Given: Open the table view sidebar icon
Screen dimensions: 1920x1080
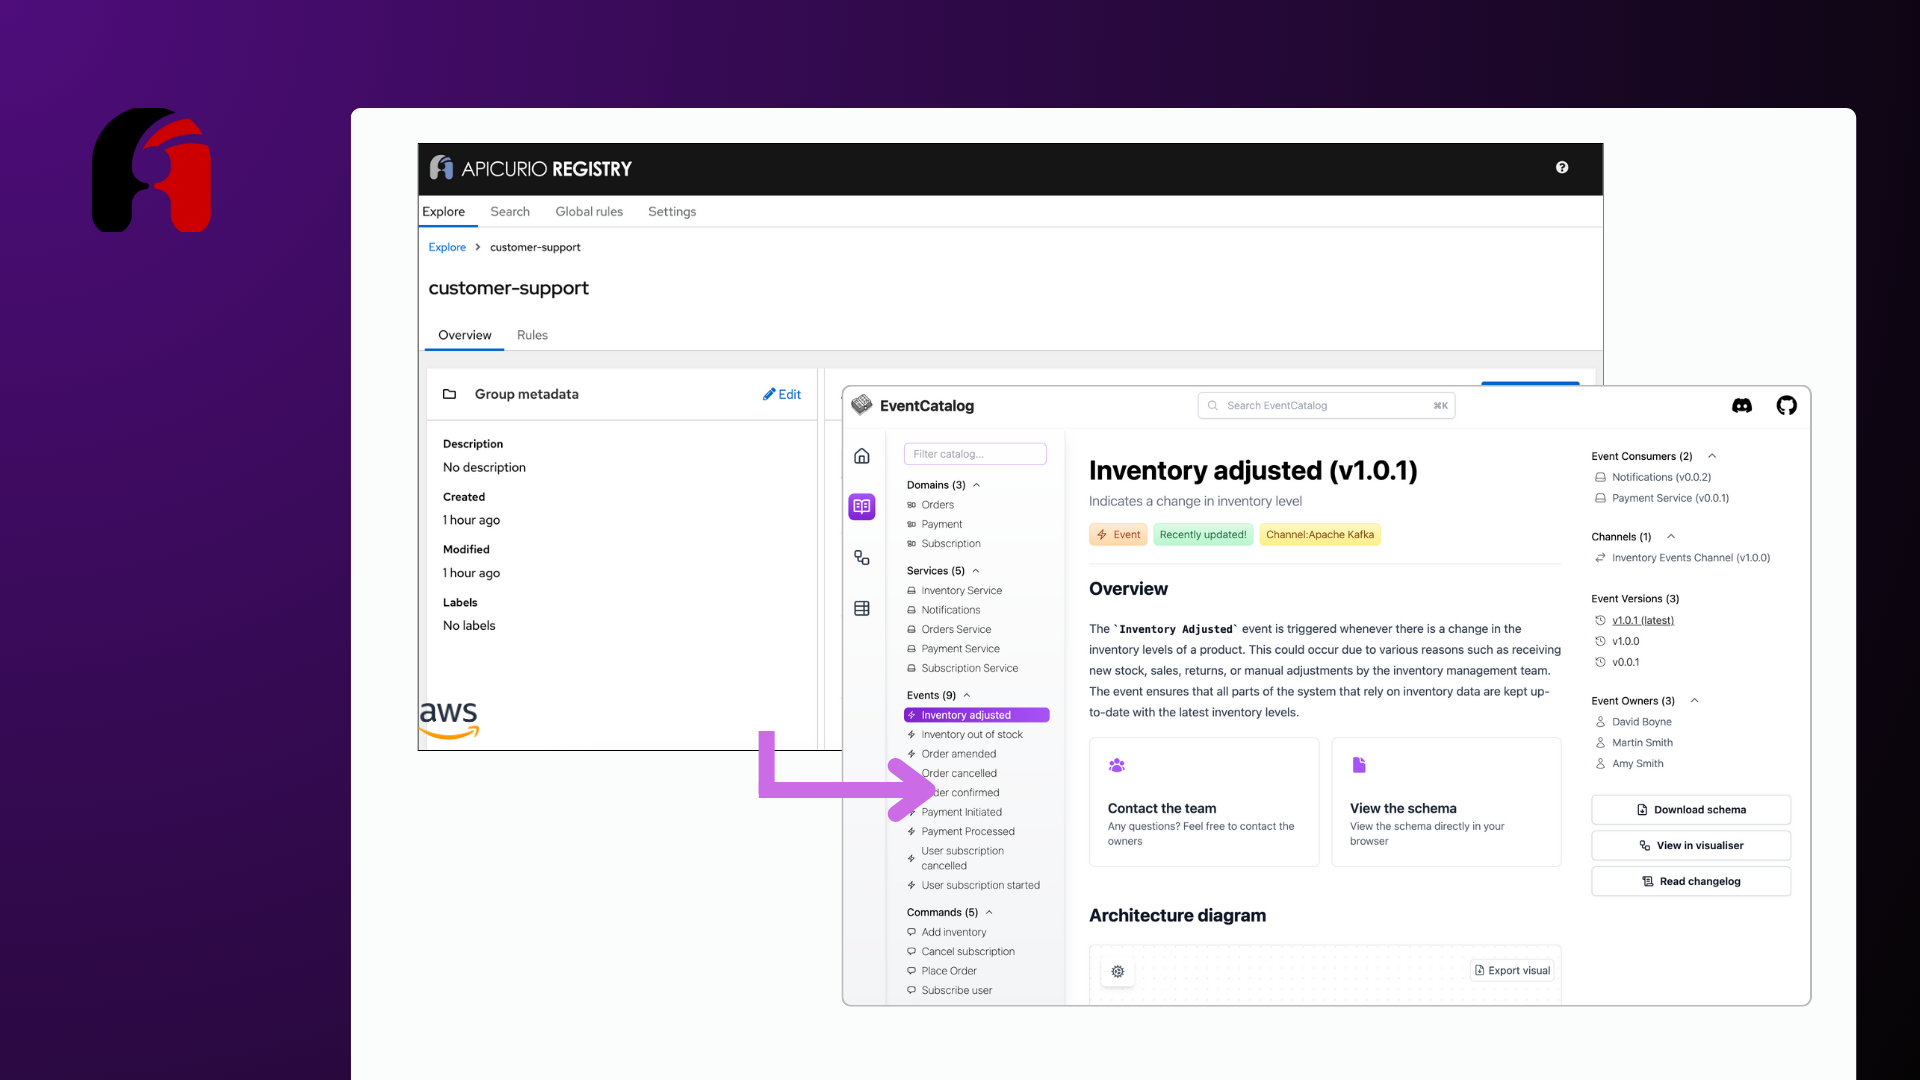Looking at the screenshot, I should point(861,608).
